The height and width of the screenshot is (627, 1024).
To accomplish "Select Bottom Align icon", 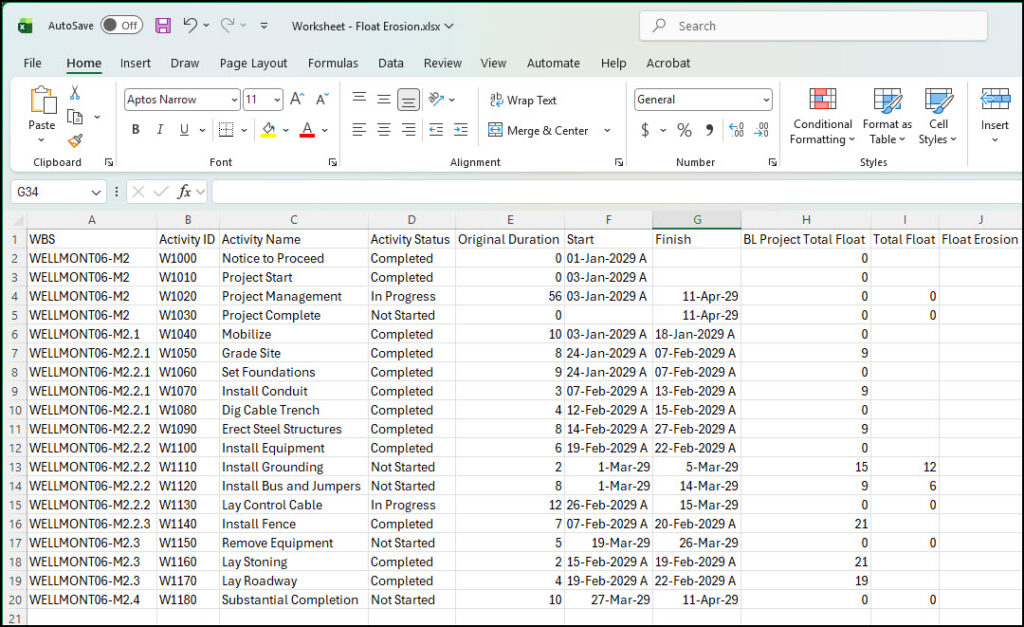I will tap(409, 99).
